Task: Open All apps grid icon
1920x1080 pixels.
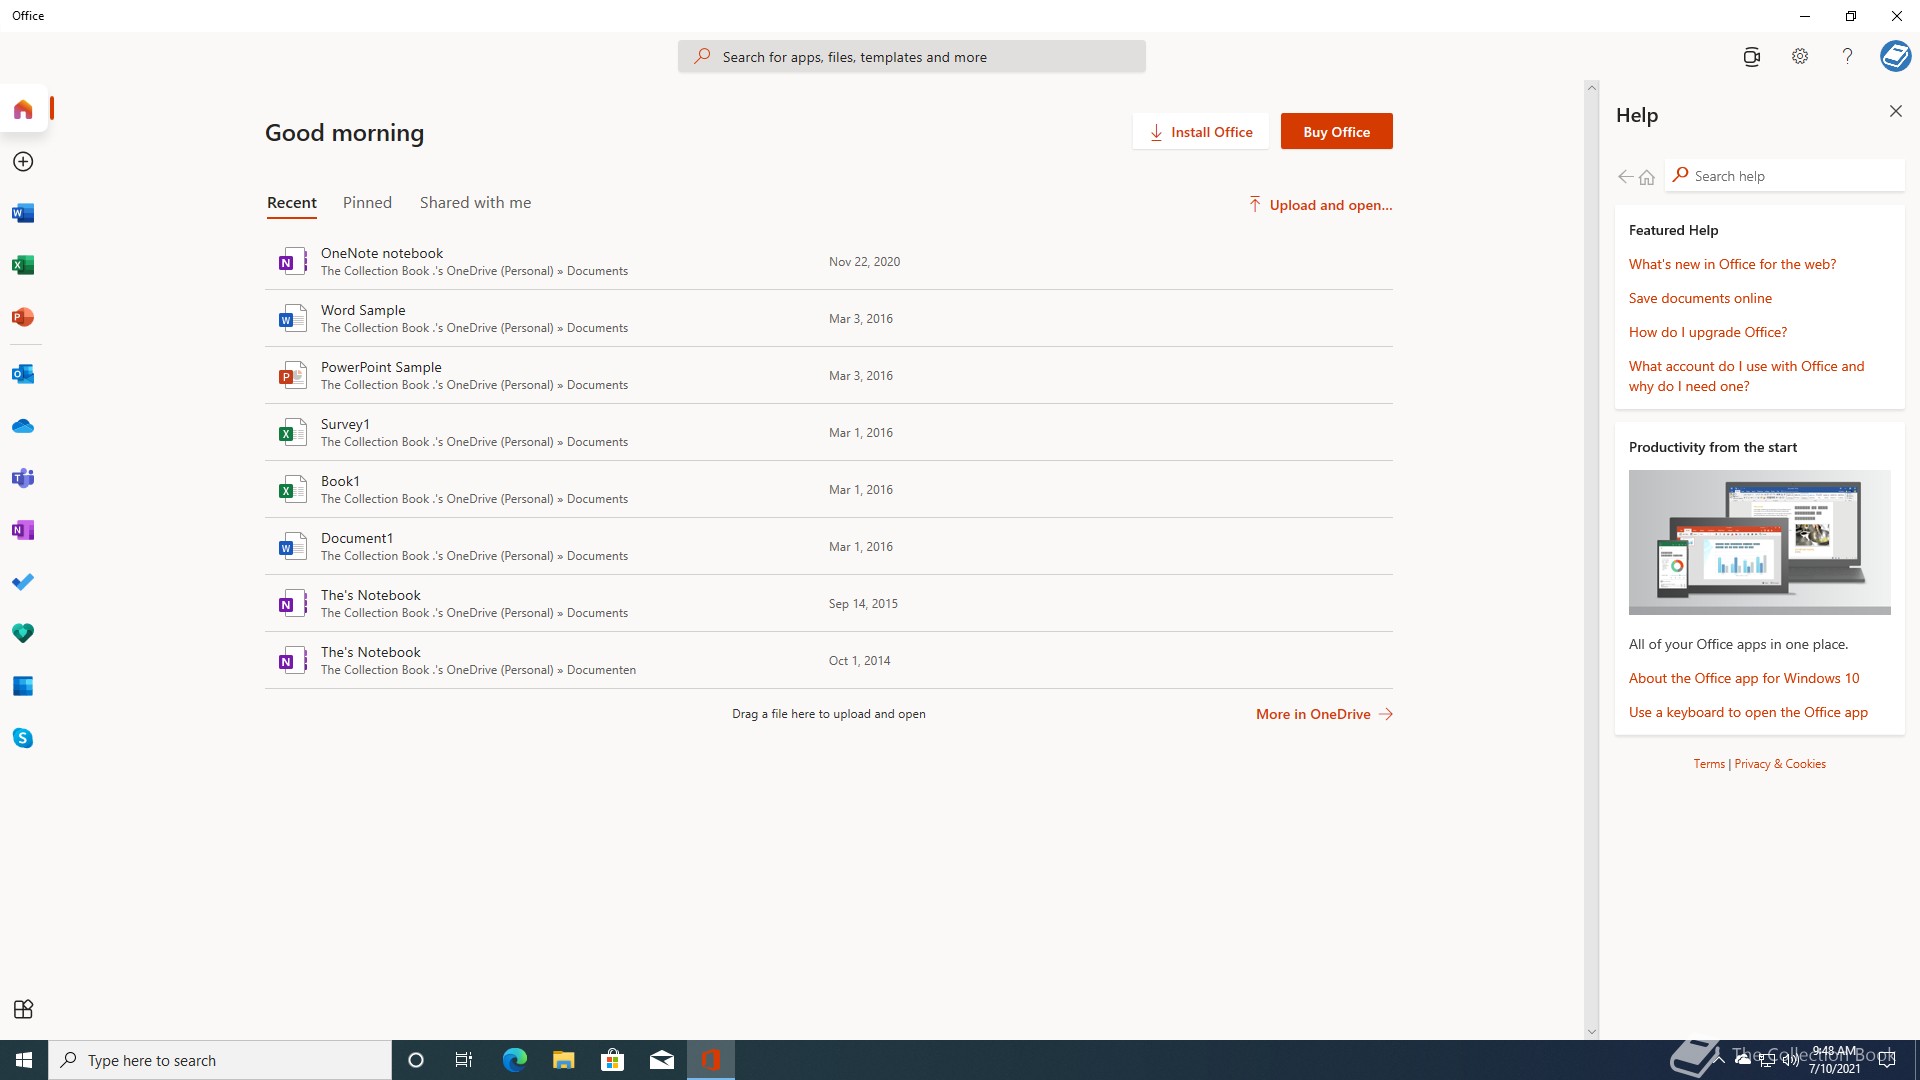Action: pyautogui.click(x=23, y=1009)
